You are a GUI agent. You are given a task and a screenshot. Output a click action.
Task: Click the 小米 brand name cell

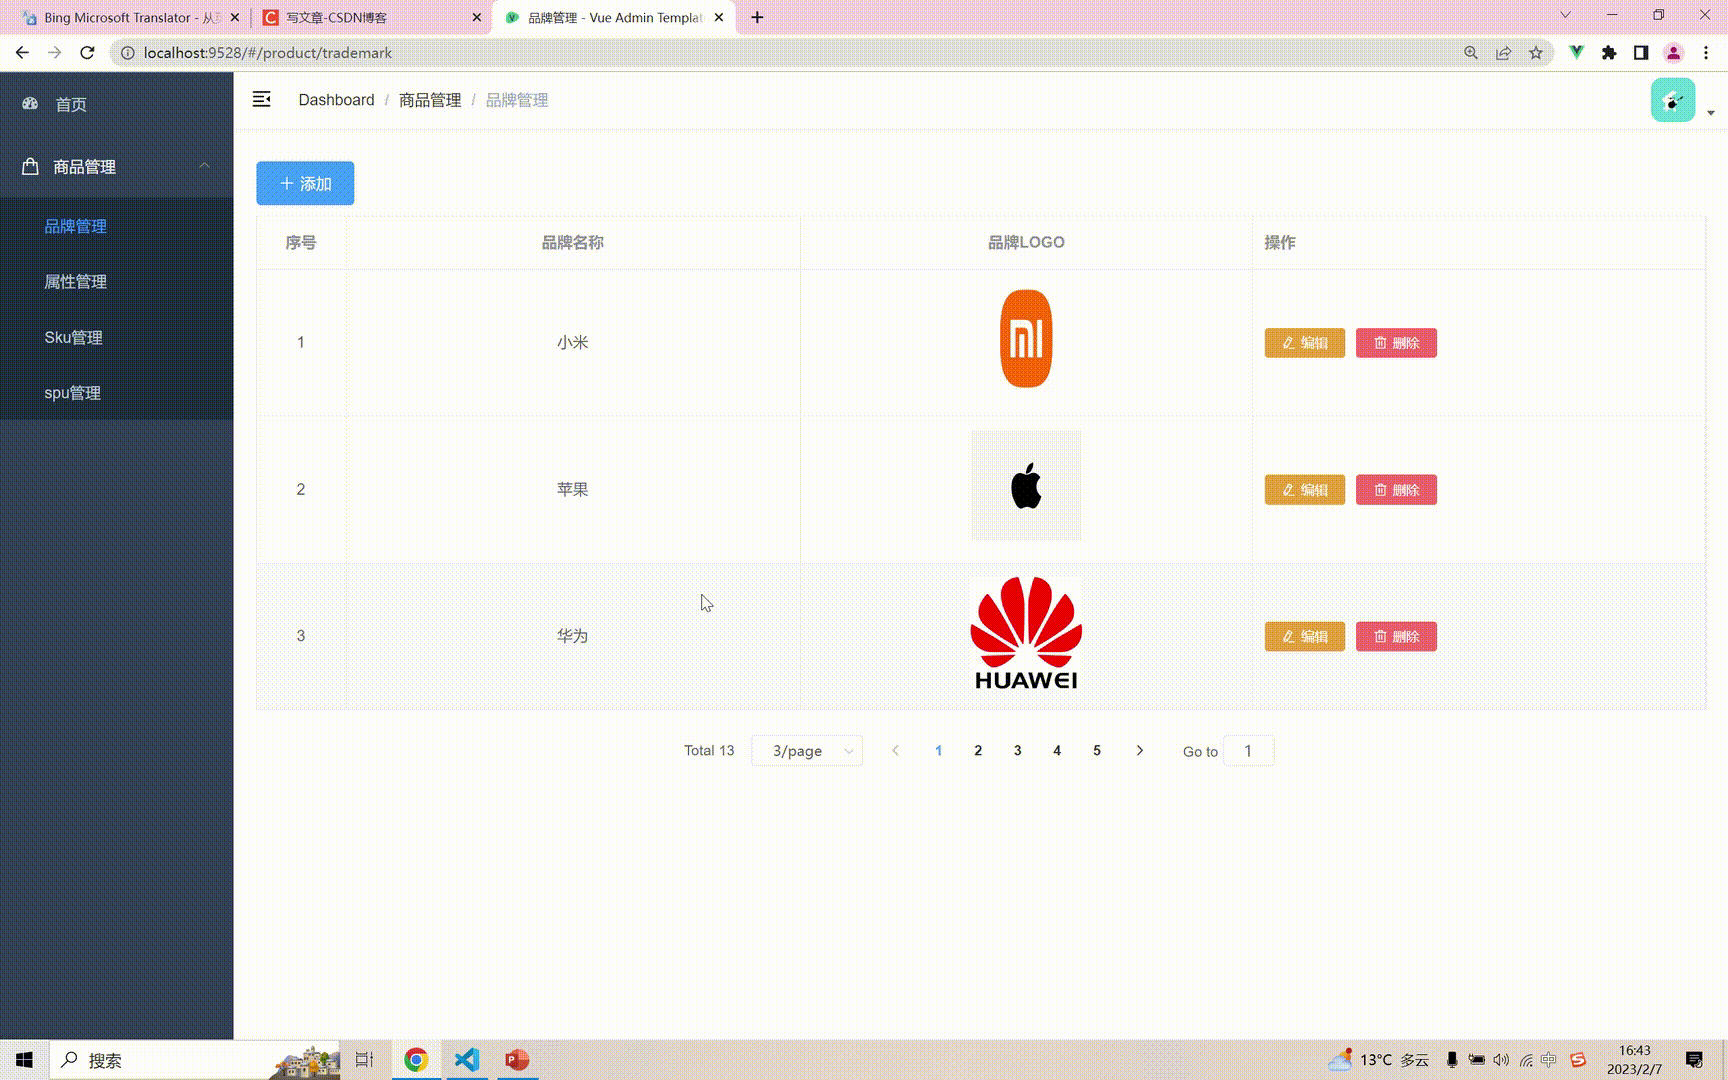coord(572,342)
